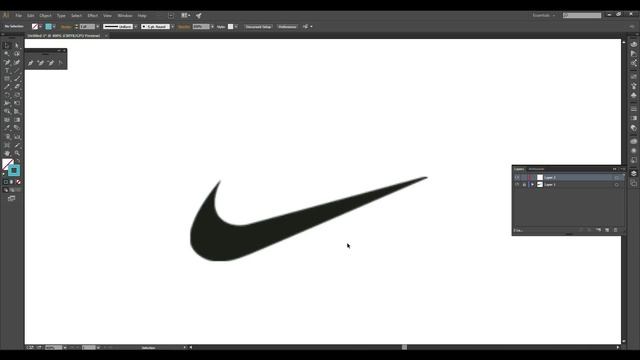Open the zoom level dropdown in status bar

coord(65,348)
